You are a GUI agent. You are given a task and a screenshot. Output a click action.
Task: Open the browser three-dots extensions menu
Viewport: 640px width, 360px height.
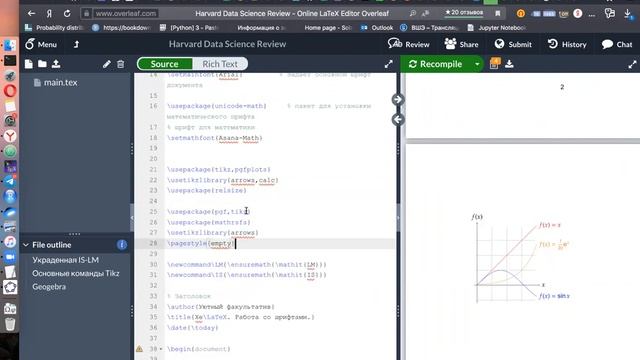coord(592,14)
